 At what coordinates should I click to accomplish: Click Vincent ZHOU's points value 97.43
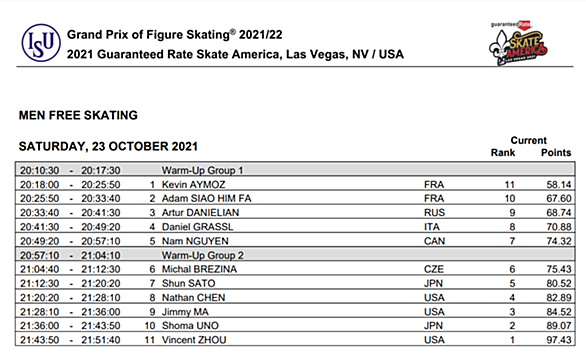[x=559, y=340]
